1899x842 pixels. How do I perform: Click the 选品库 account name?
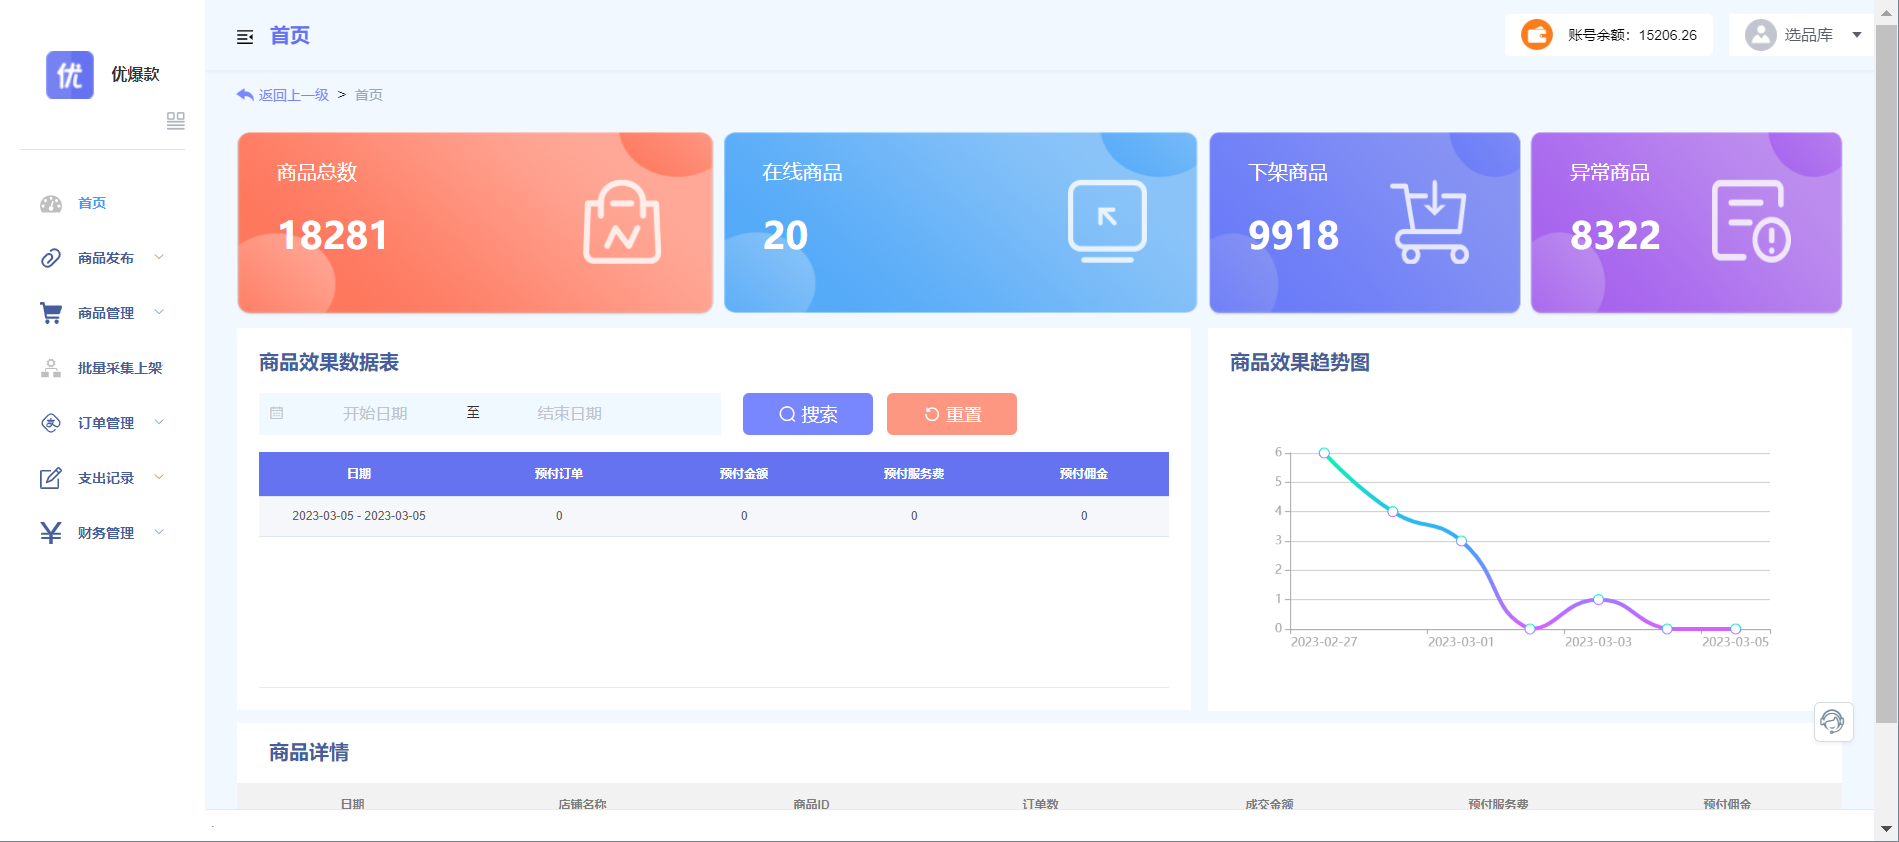coord(1808,35)
